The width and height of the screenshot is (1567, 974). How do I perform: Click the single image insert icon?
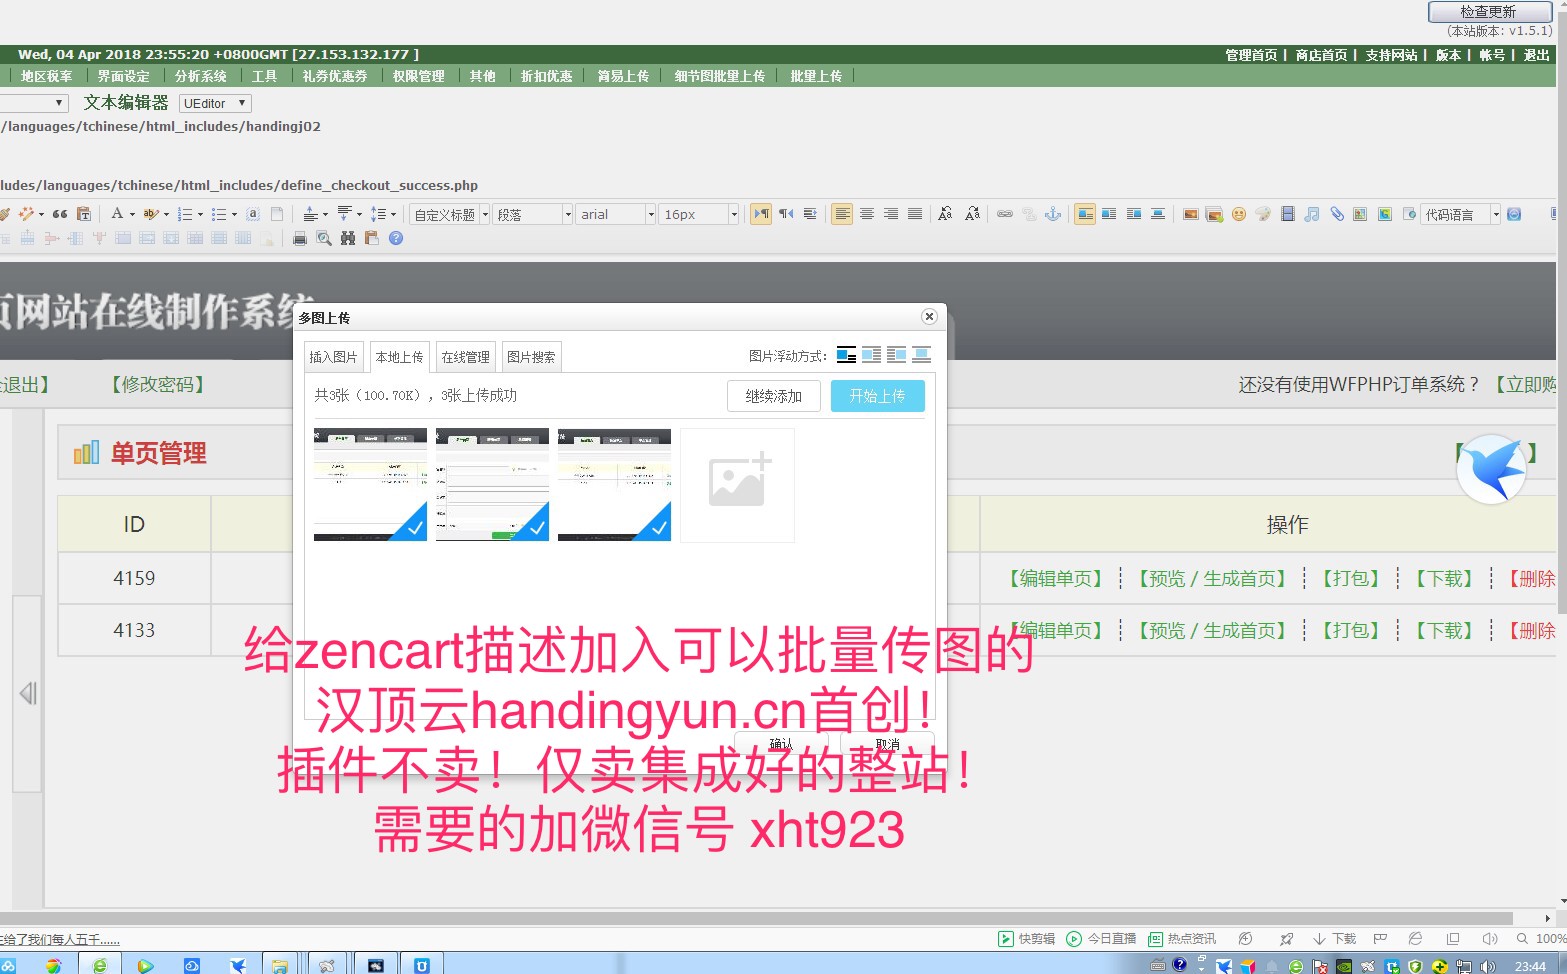1191,214
